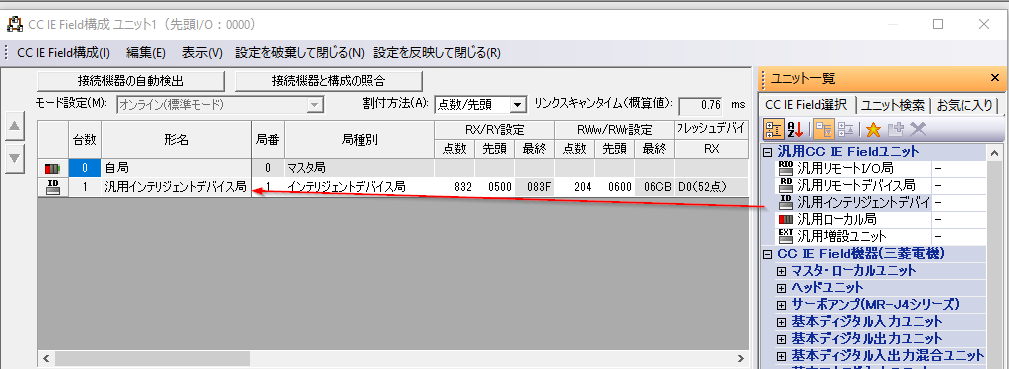Viewport: 1009px width, 369px height.
Task: Select the 汎用リモートI/O局 RIO icon
Action: pos(786,169)
